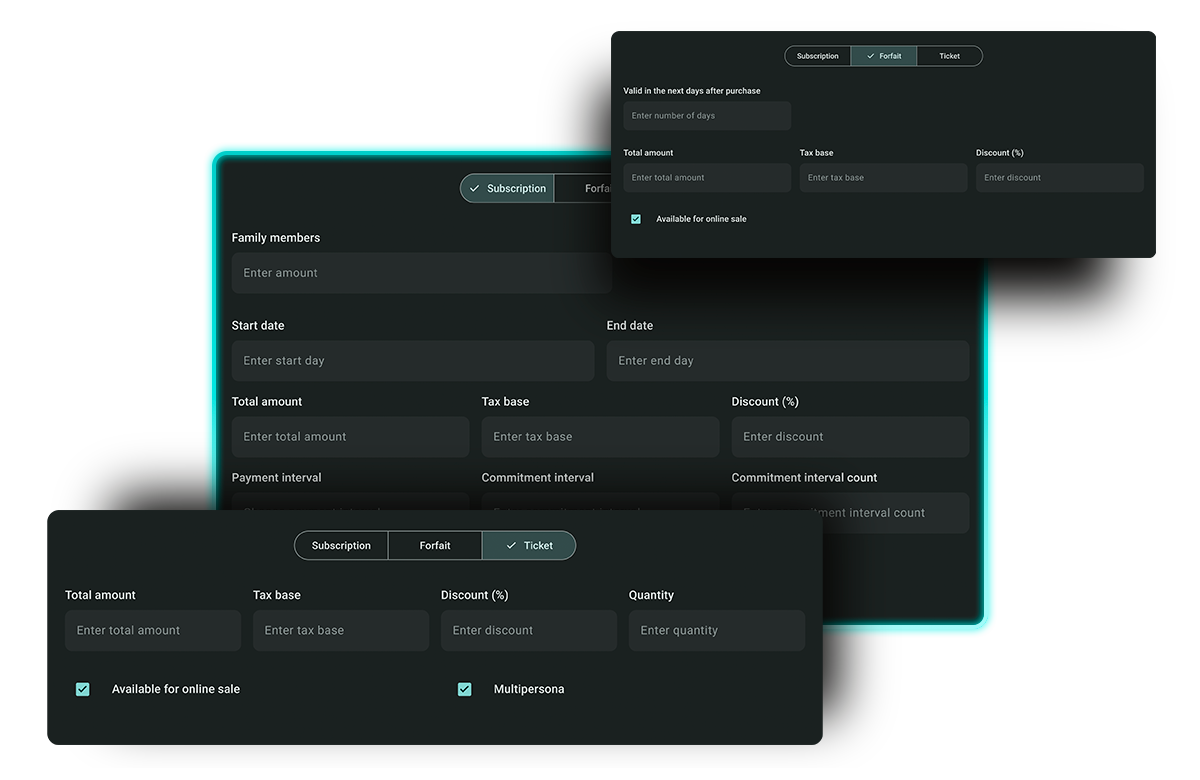The image size is (1200, 780).
Task: Focus Total amount field in the Ticket form
Action: [x=153, y=631]
